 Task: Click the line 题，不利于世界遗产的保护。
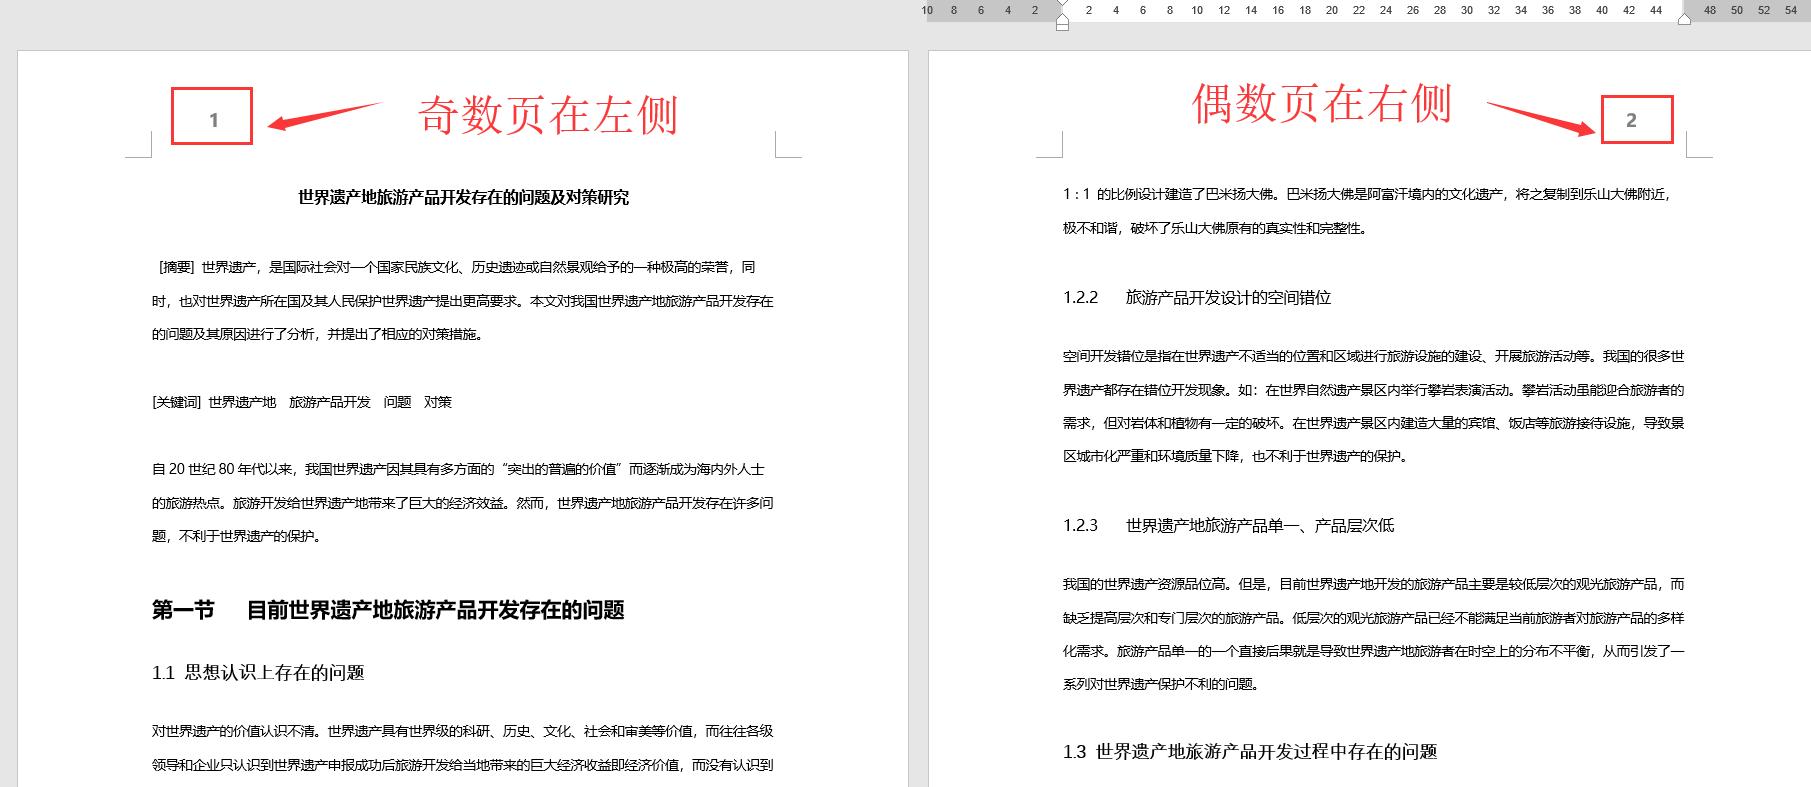click(237, 536)
